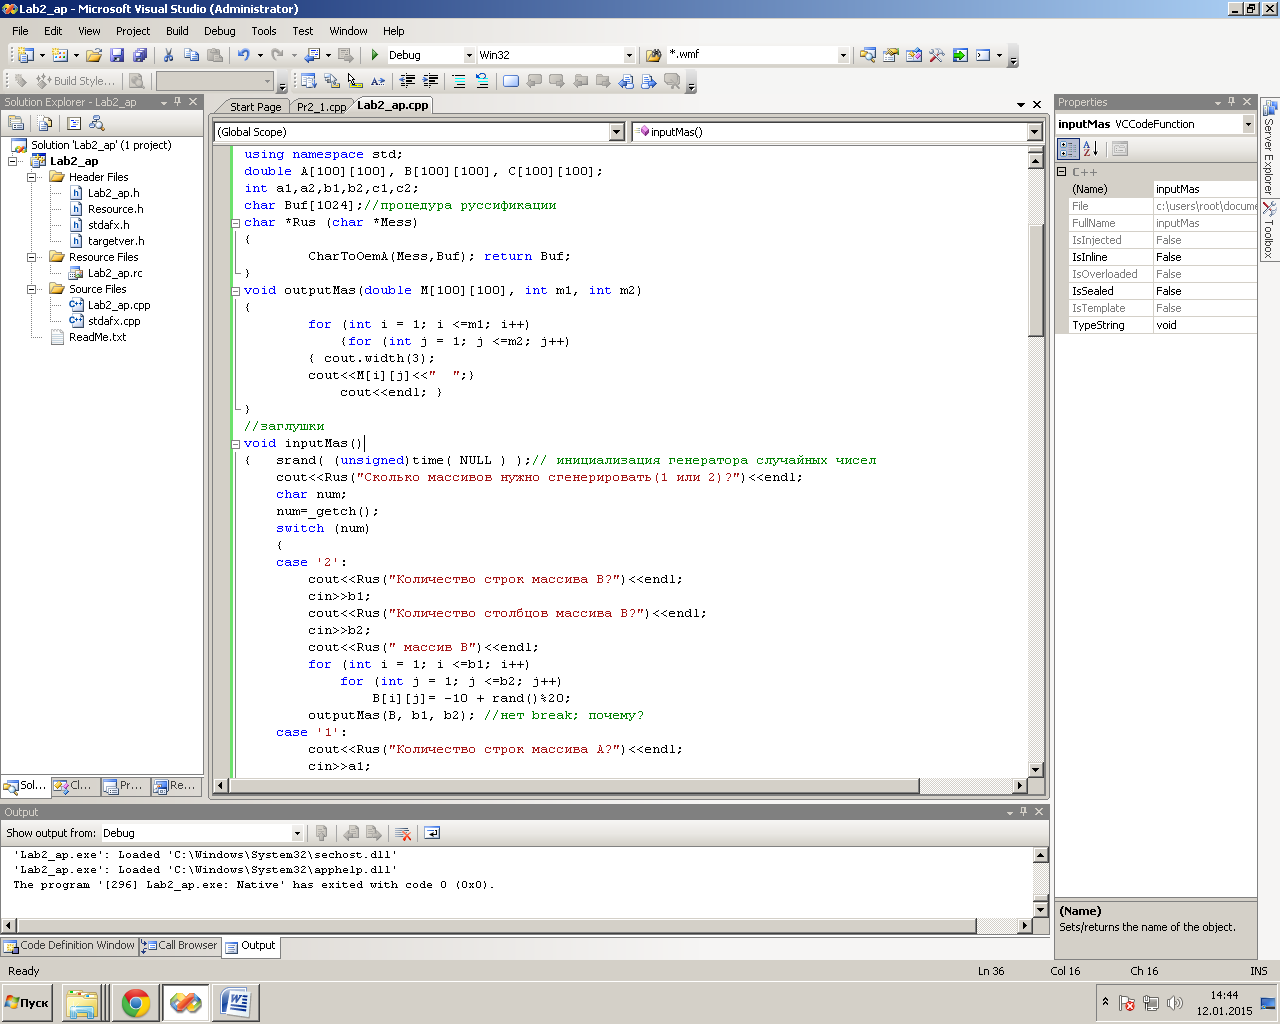This screenshot has width=1280, height=1024.
Task: Open Google Chrome from the taskbar
Action: click(x=135, y=1003)
